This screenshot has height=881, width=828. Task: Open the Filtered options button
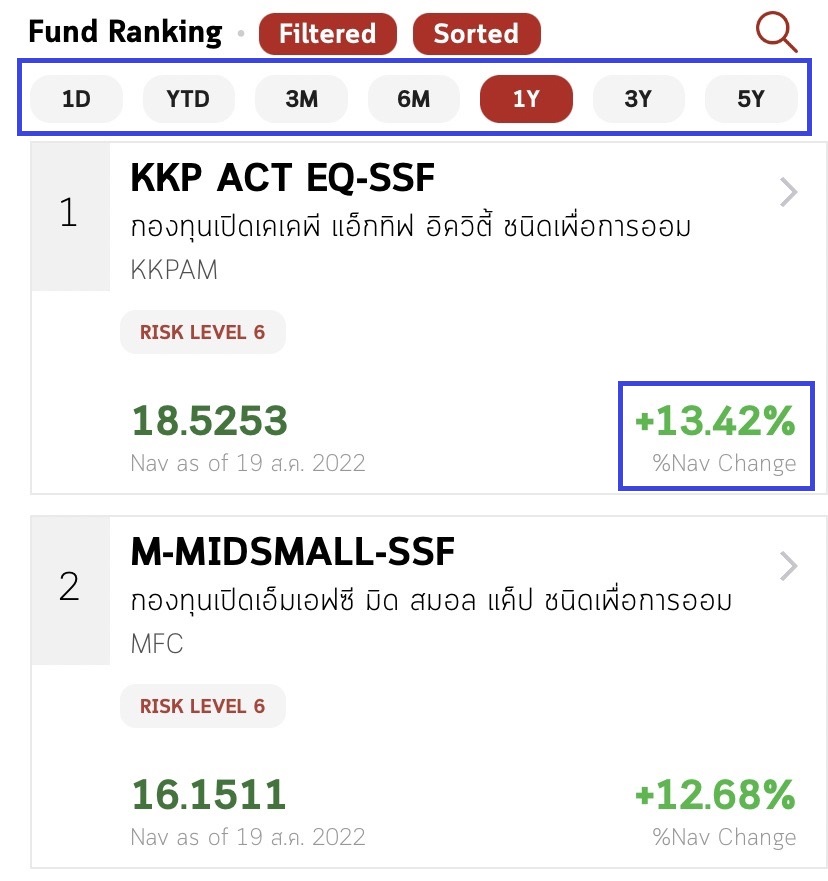click(x=327, y=34)
